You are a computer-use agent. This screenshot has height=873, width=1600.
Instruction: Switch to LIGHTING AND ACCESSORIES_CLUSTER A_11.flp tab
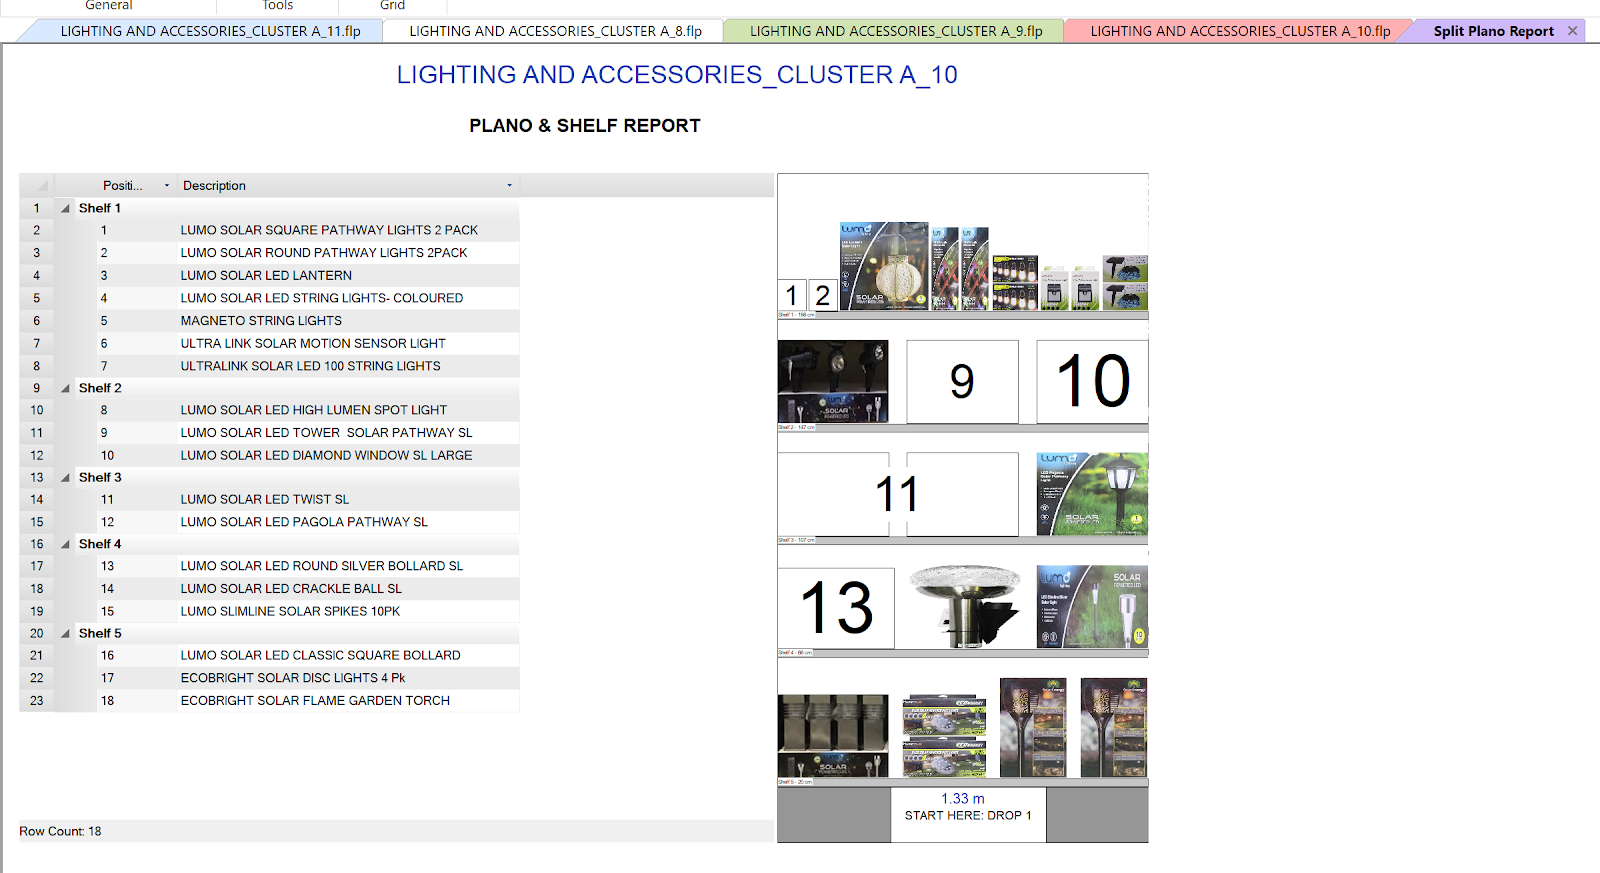click(x=210, y=31)
